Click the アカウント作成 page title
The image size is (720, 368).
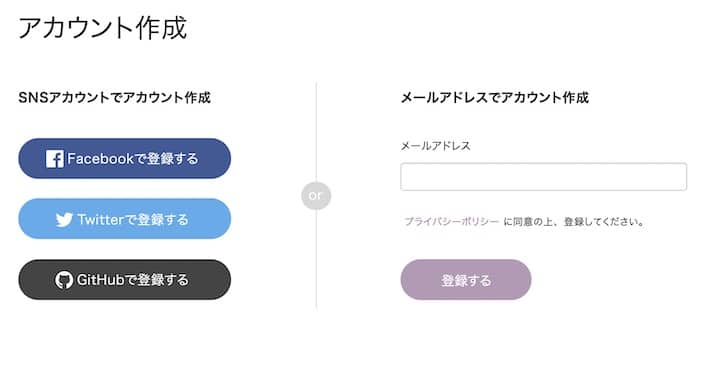(103, 28)
